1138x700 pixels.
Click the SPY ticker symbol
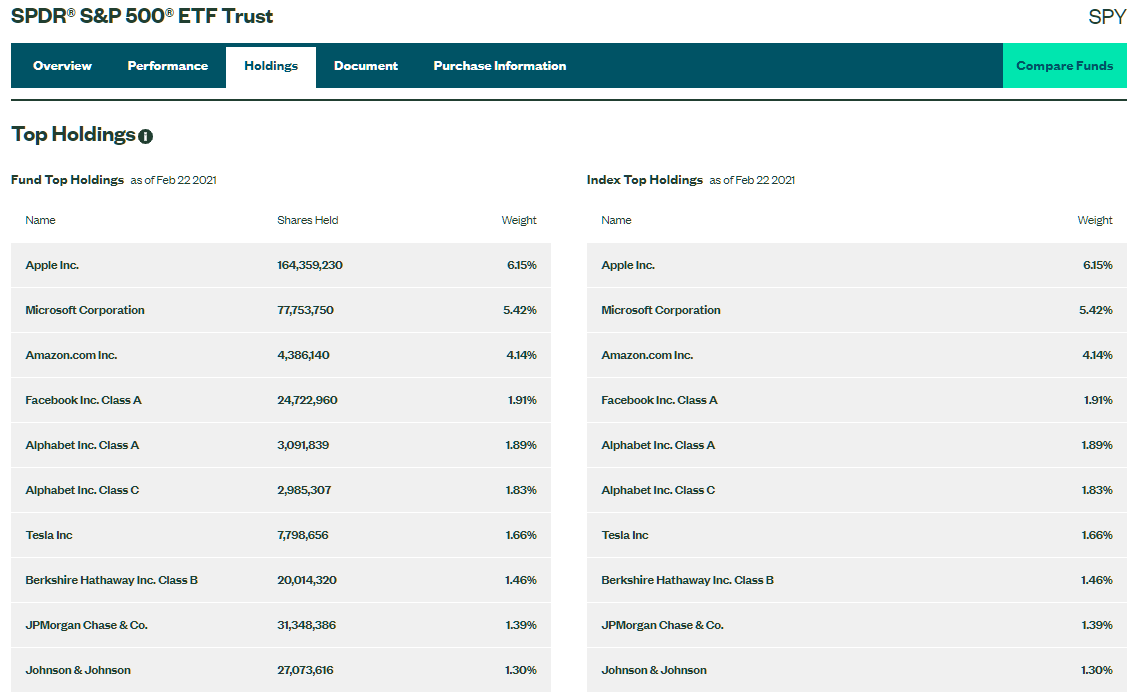pos(1106,17)
